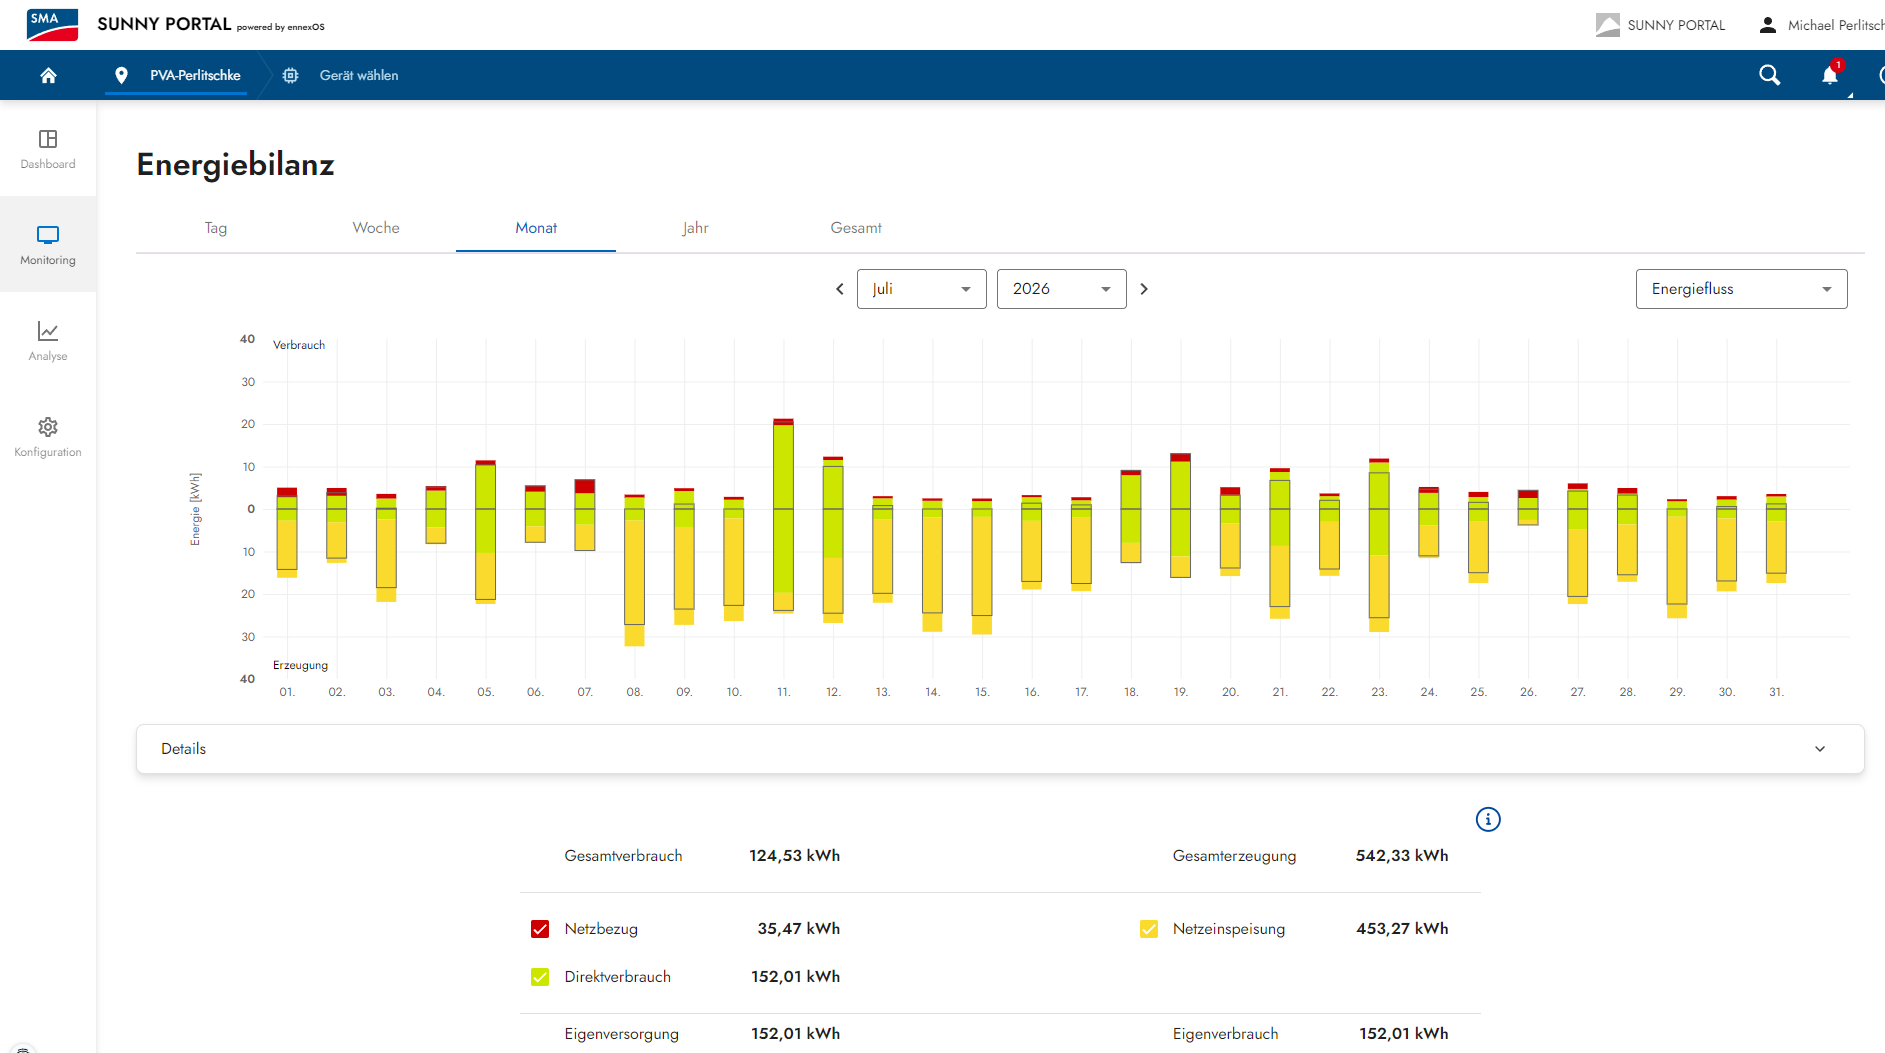
Task: Switch to the Tag tab
Action: pos(216,228)
